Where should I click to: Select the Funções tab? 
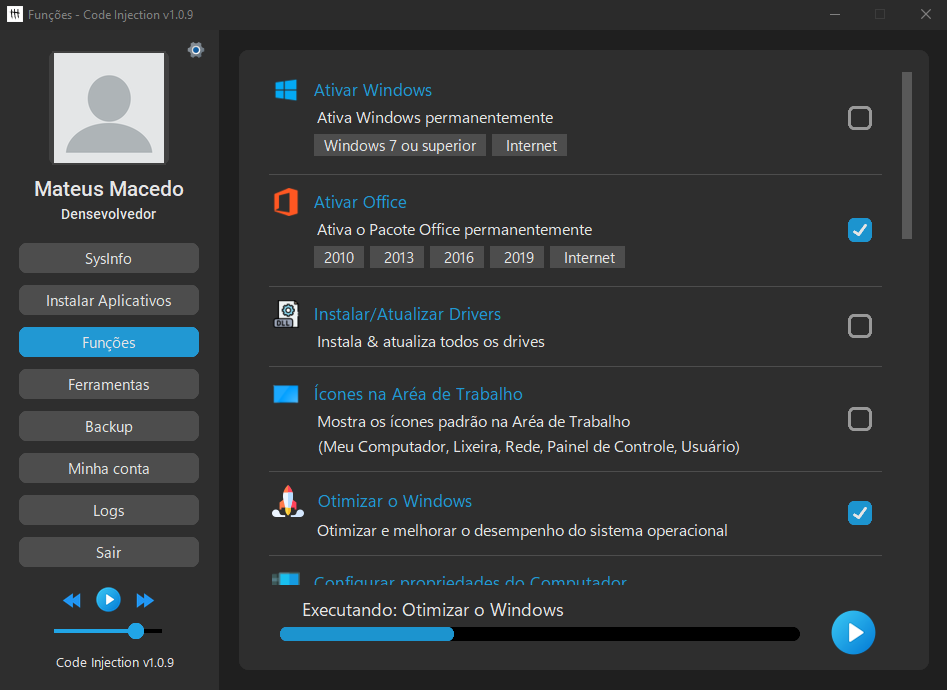(x=109, y=343)
